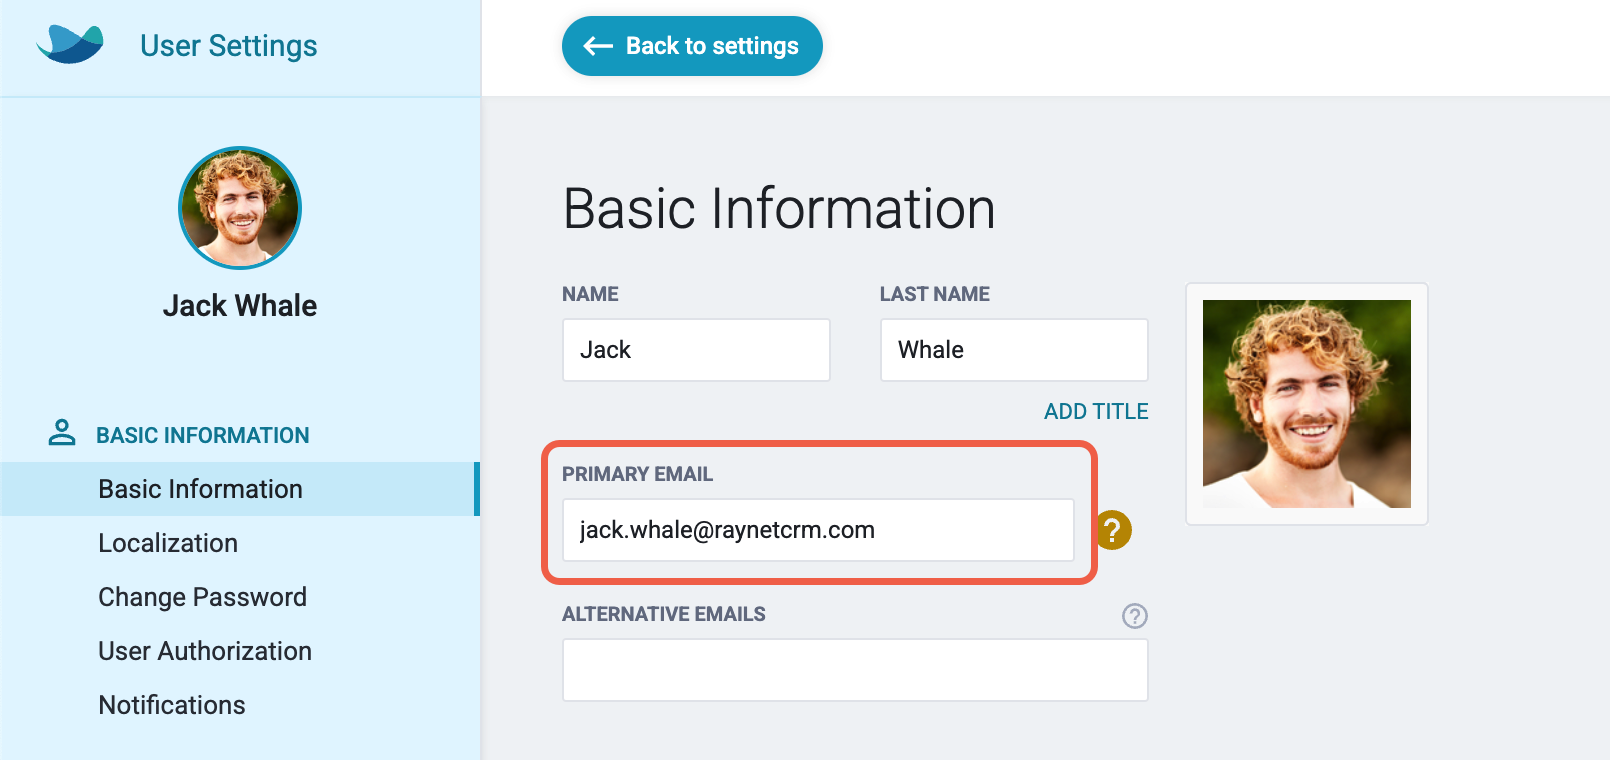Click the User Settings title text
The height and width of the screenshot is (760, 1610).
[x=228, y=46]
